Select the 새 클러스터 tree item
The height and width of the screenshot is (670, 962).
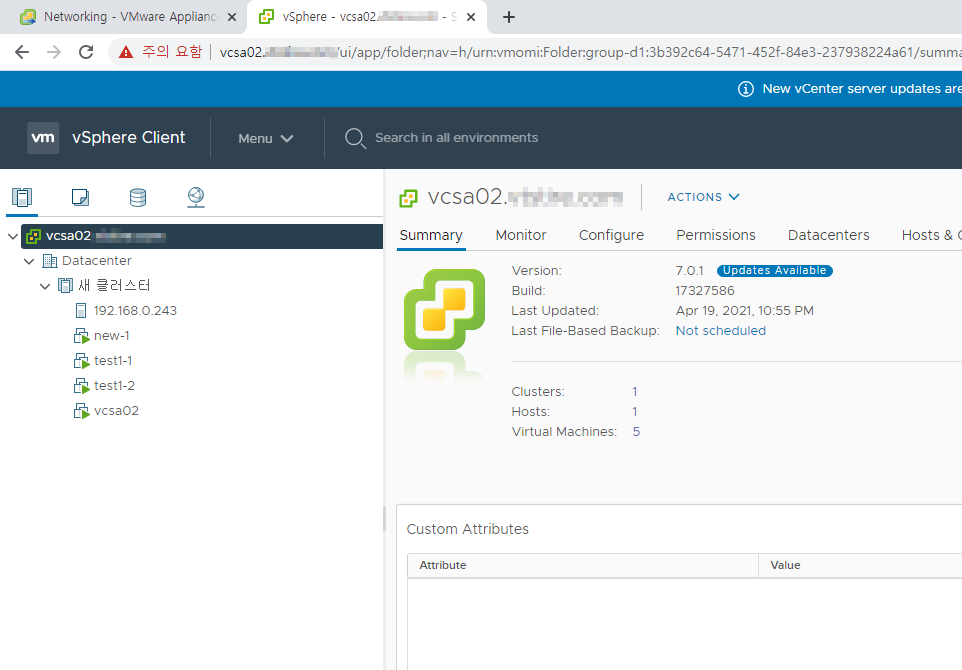pyautogui.click(x=114, y=285)
